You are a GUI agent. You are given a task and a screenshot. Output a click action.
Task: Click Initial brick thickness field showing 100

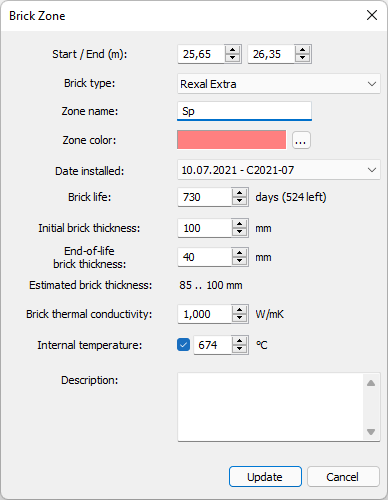(x=205, y=228)
